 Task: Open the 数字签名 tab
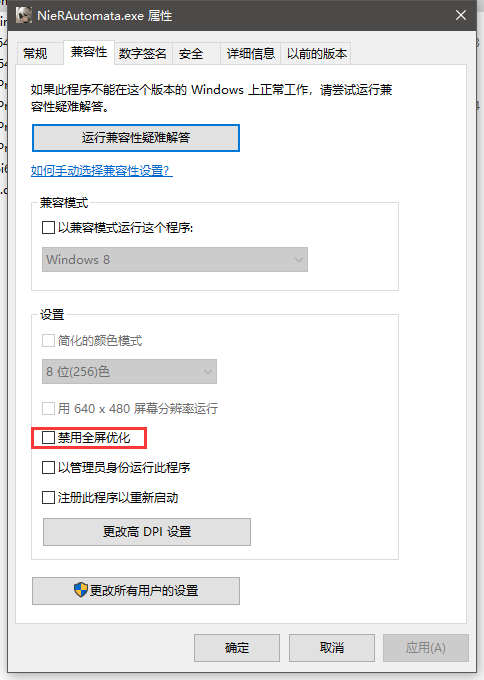pyautogui.click(x=143, y=54)
